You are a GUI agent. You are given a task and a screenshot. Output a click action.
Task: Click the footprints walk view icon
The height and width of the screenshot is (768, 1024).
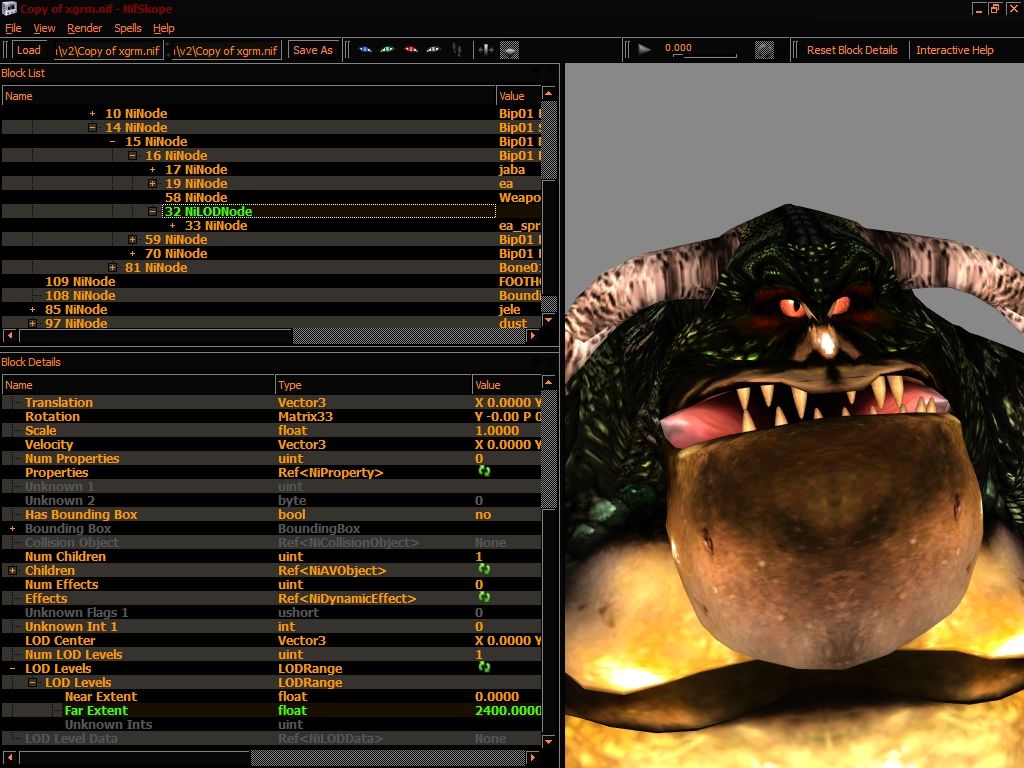click(457, 50)
